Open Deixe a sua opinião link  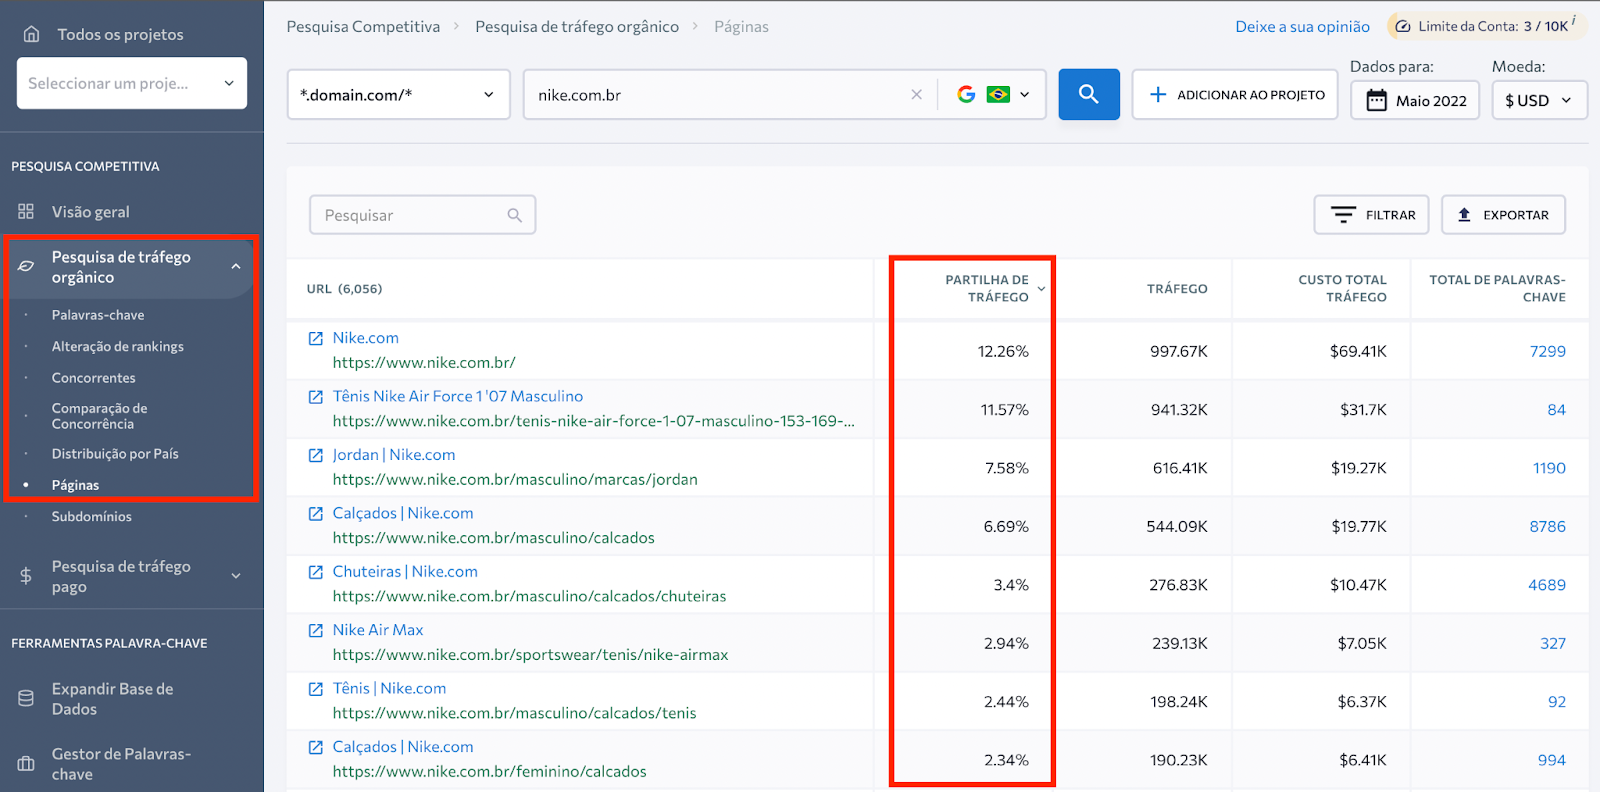1302,27
